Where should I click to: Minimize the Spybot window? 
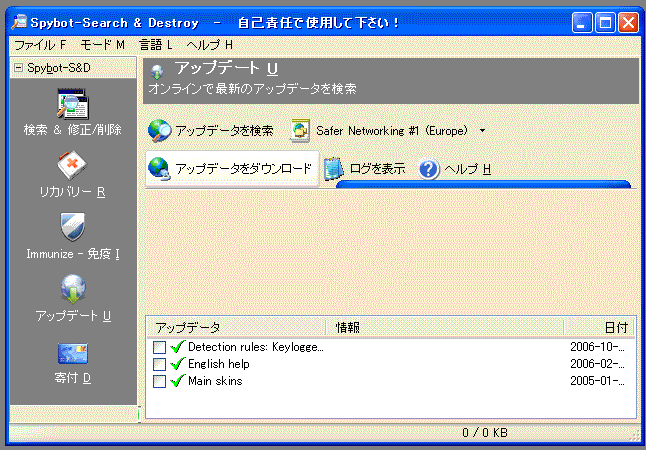point(582,22)
